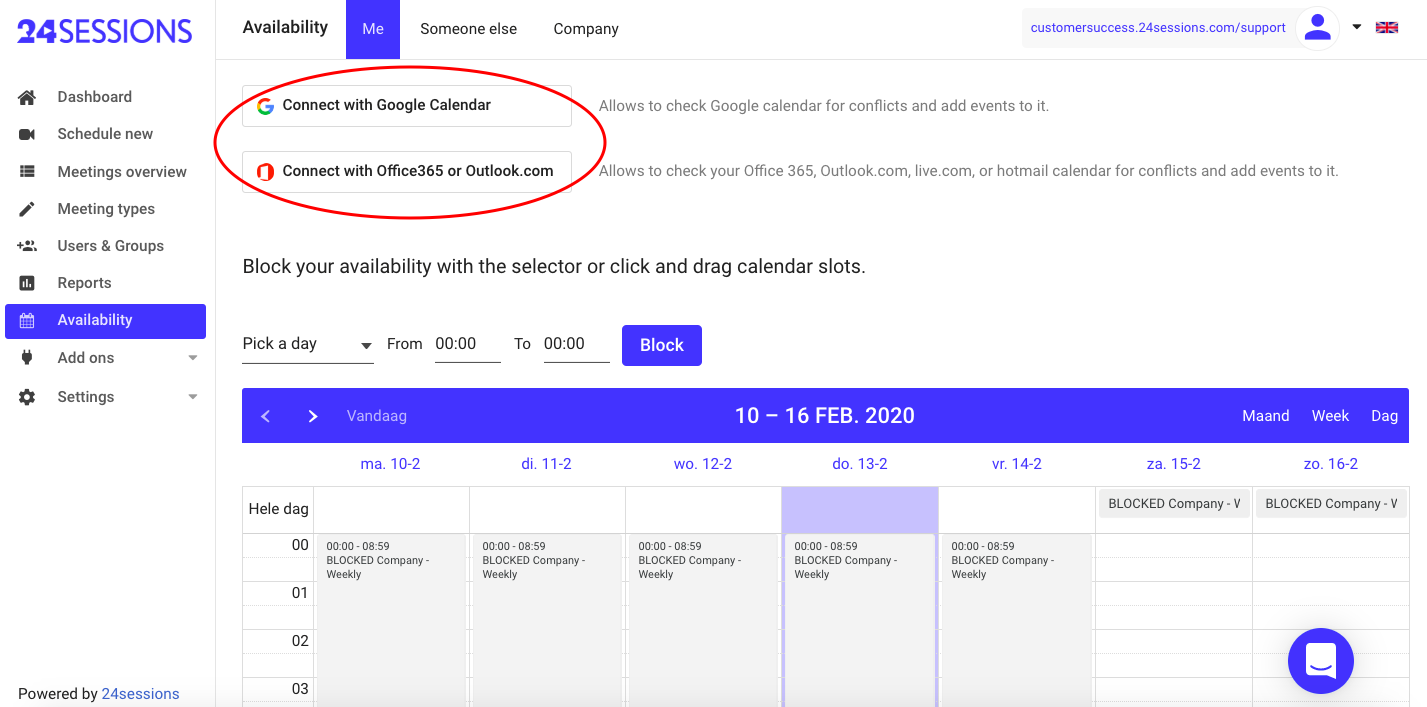Viewport: 1427px width, 707px height.
Task: Open the Pick a day dropdown
Action: pyautogui.click(x=307, y=344)
